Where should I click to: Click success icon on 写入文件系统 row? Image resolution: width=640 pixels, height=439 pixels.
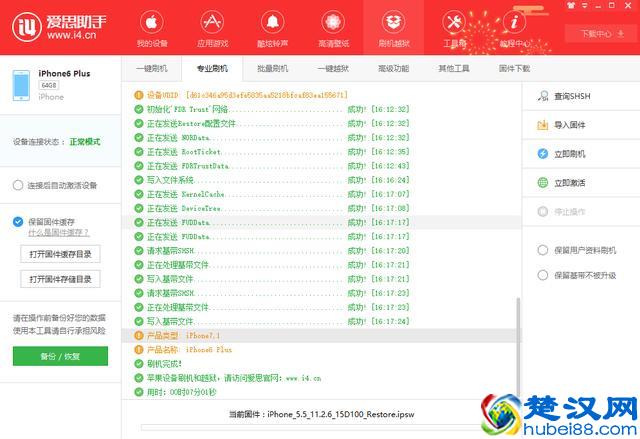coord(139,180)
